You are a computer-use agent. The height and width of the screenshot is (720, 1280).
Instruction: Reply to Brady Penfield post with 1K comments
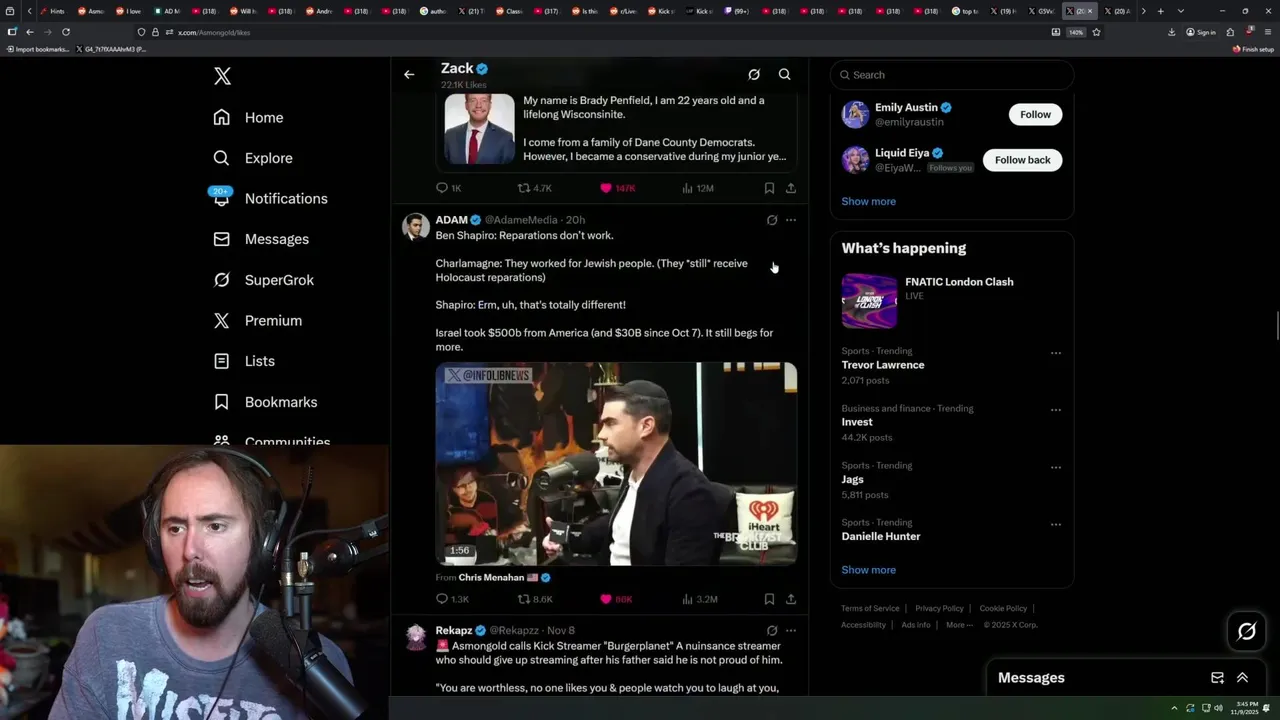click(x=448, y=188)
